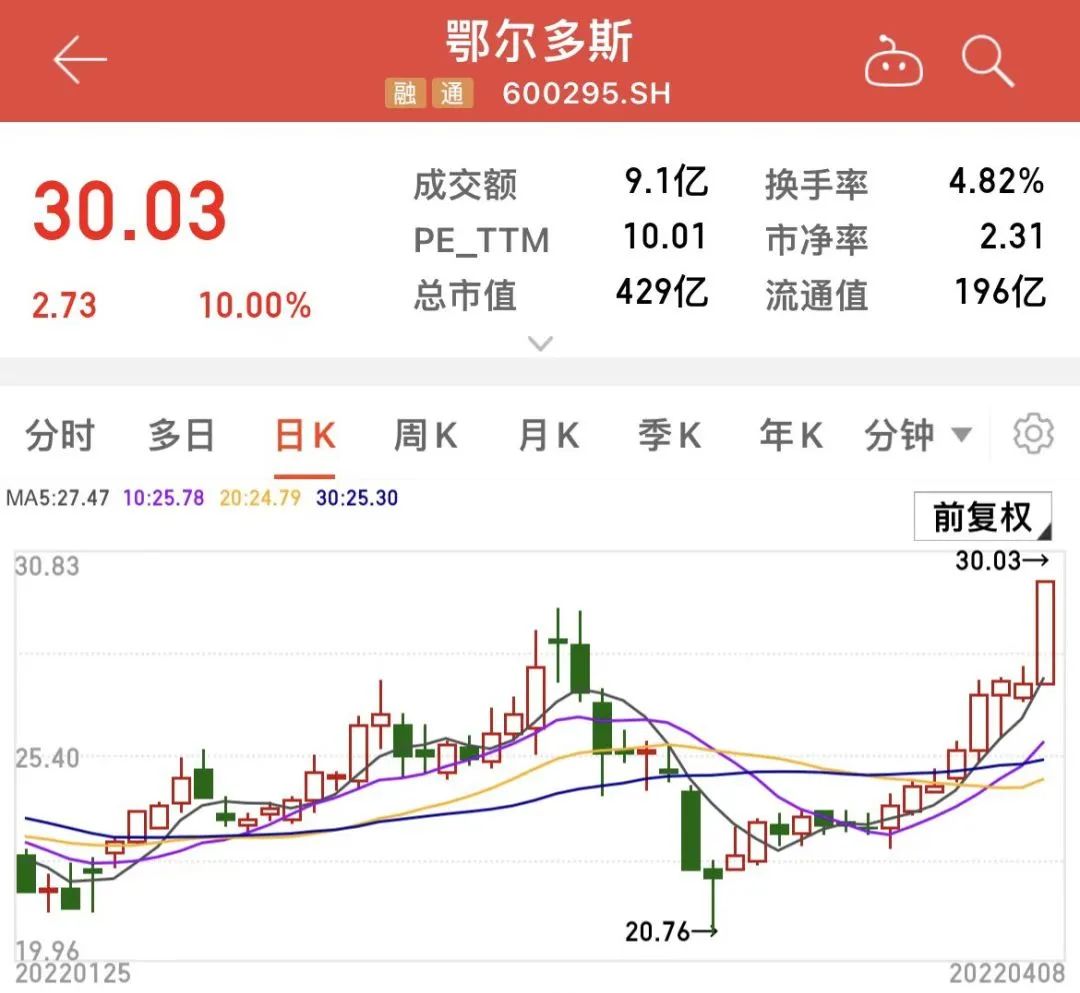Switch to the 周K weekly chart tab
Image resolution: width=1080 pixels, height=993 pixels.
424,433
